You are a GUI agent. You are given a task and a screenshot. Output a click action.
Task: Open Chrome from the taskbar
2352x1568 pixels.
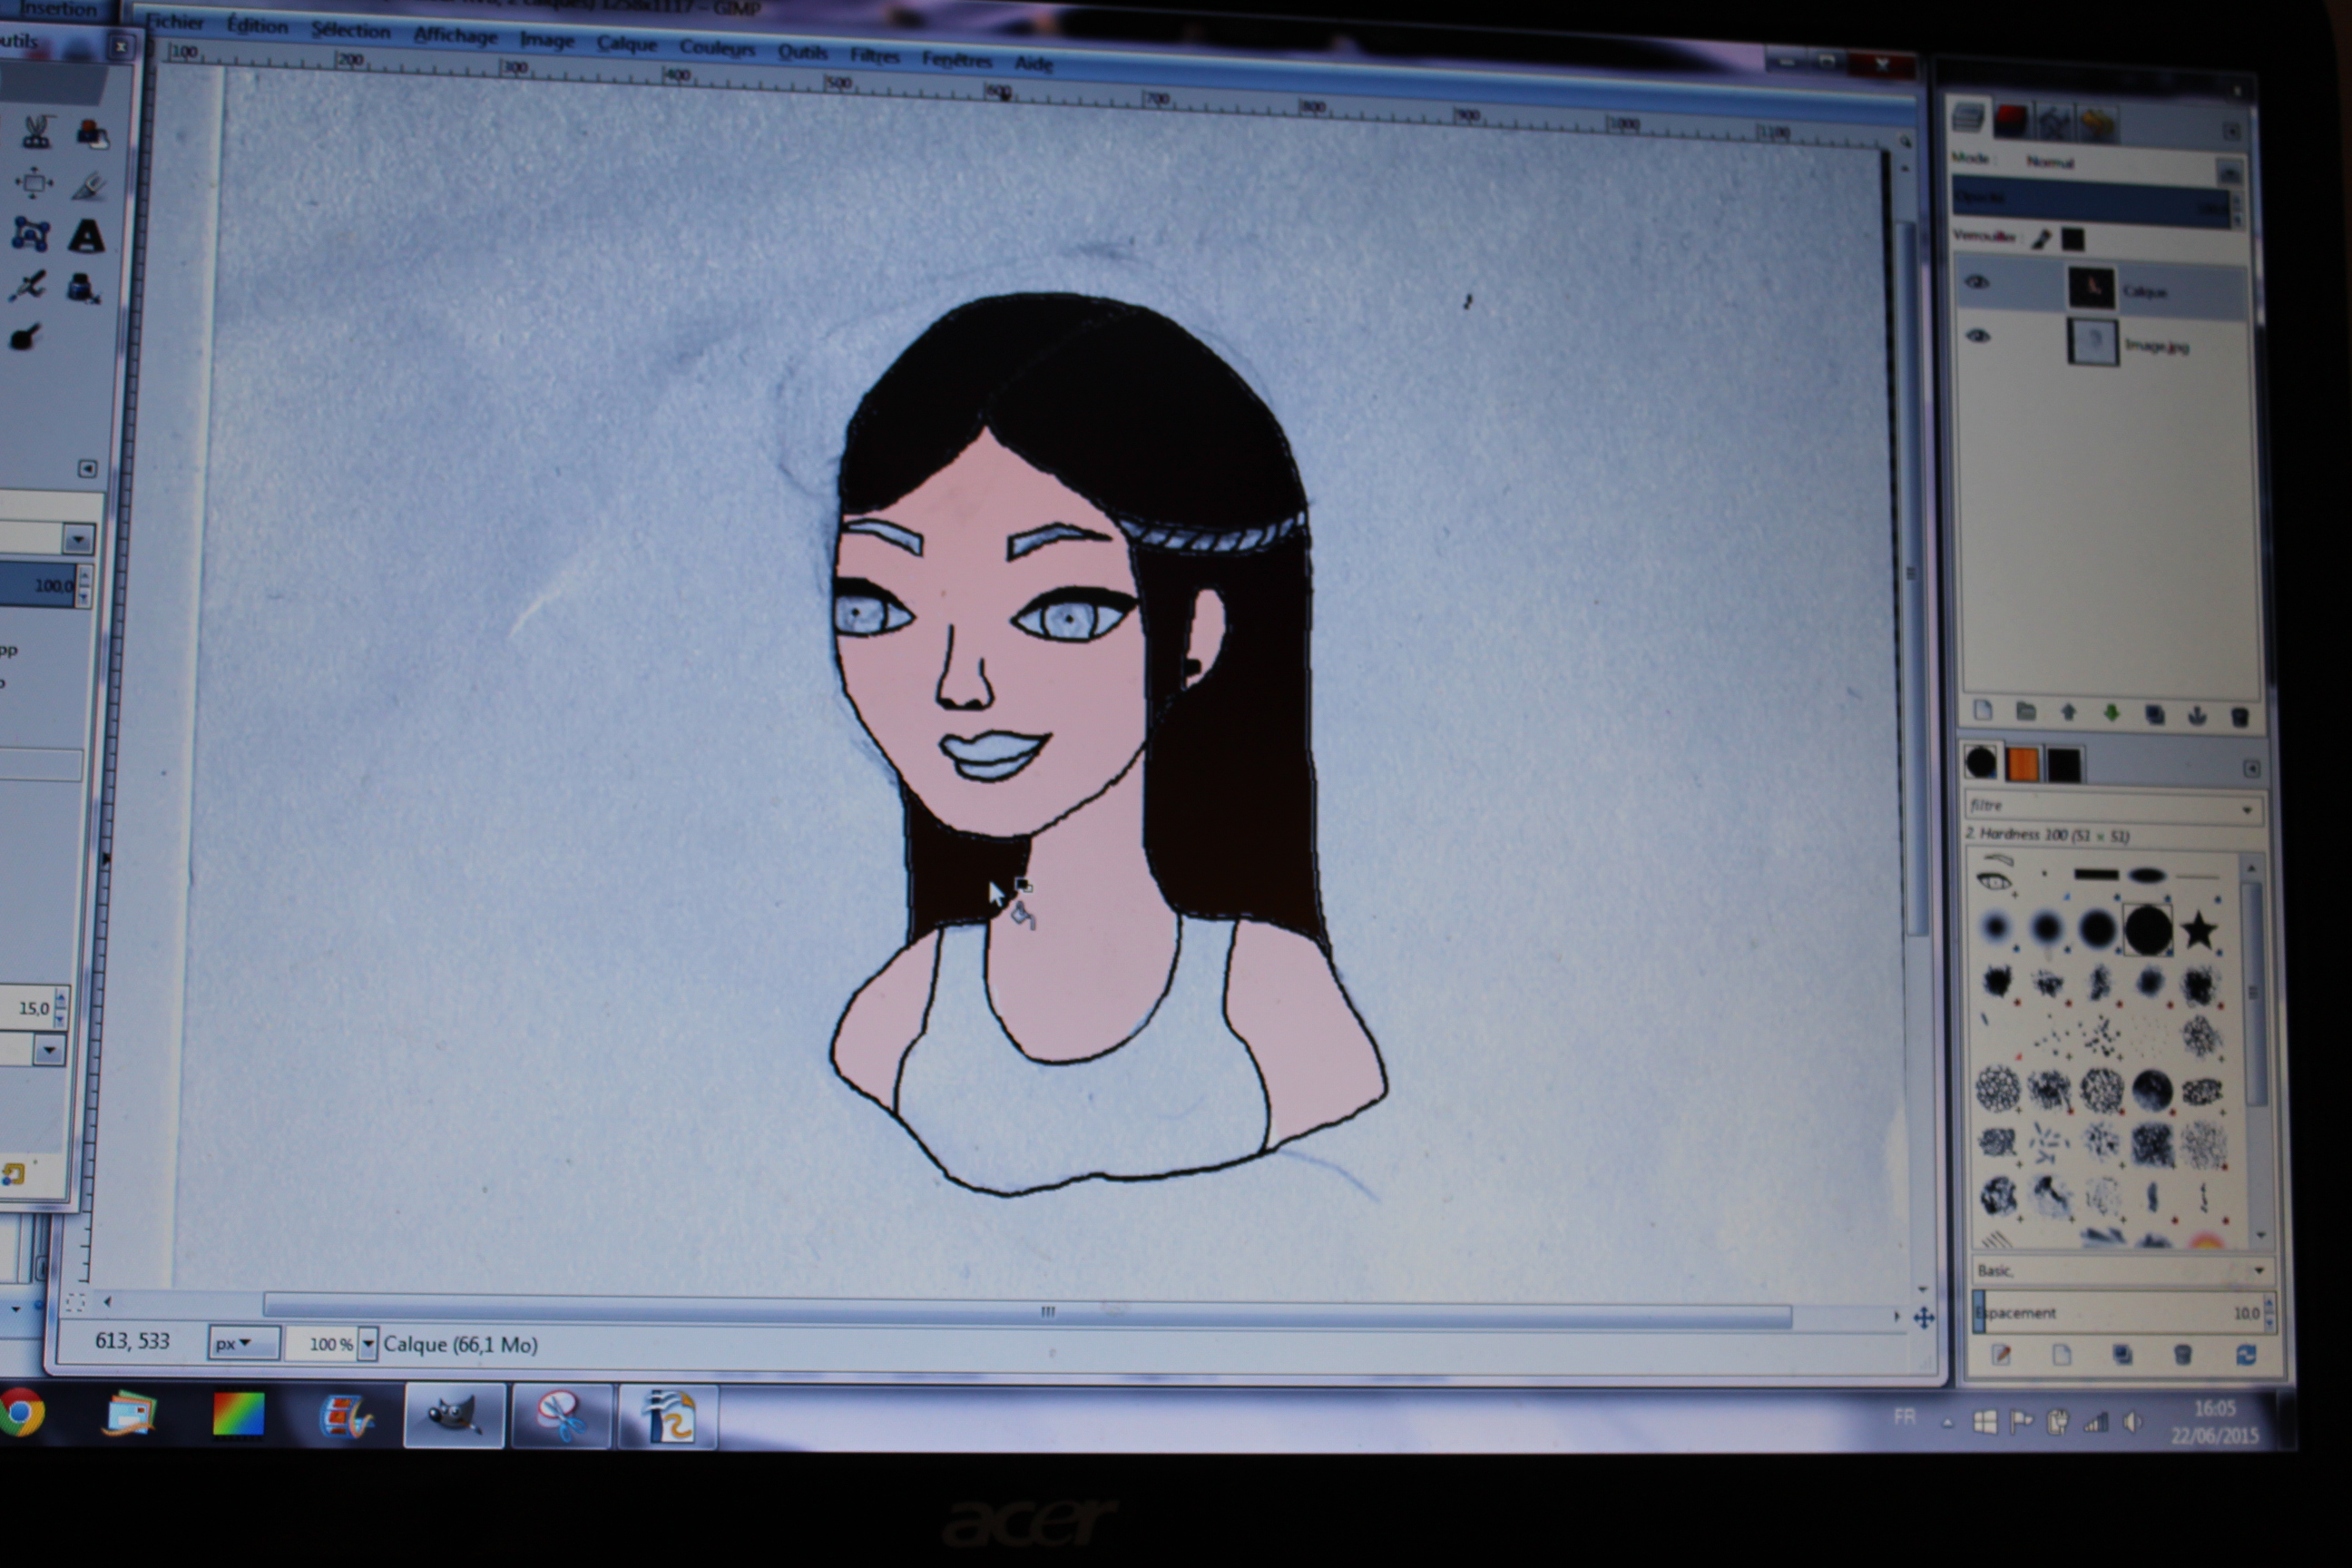coord(22,1414)
